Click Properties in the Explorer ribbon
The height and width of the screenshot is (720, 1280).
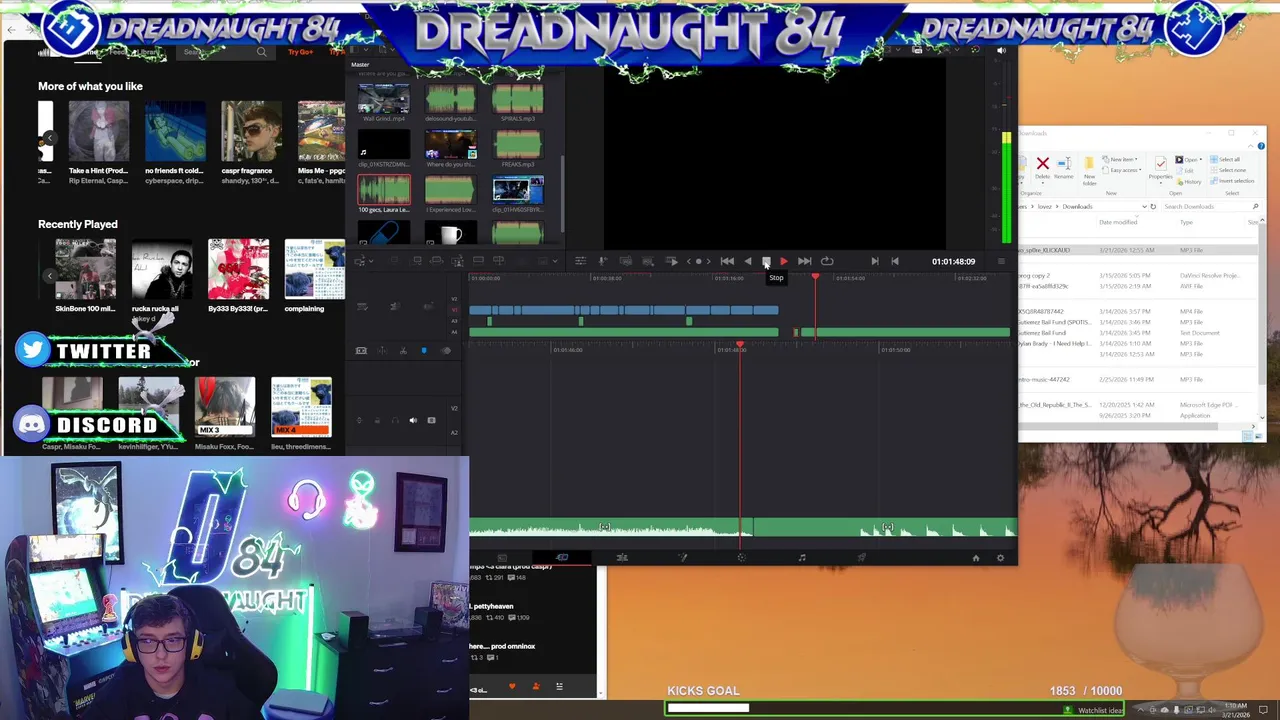(x=1161, y=170)
